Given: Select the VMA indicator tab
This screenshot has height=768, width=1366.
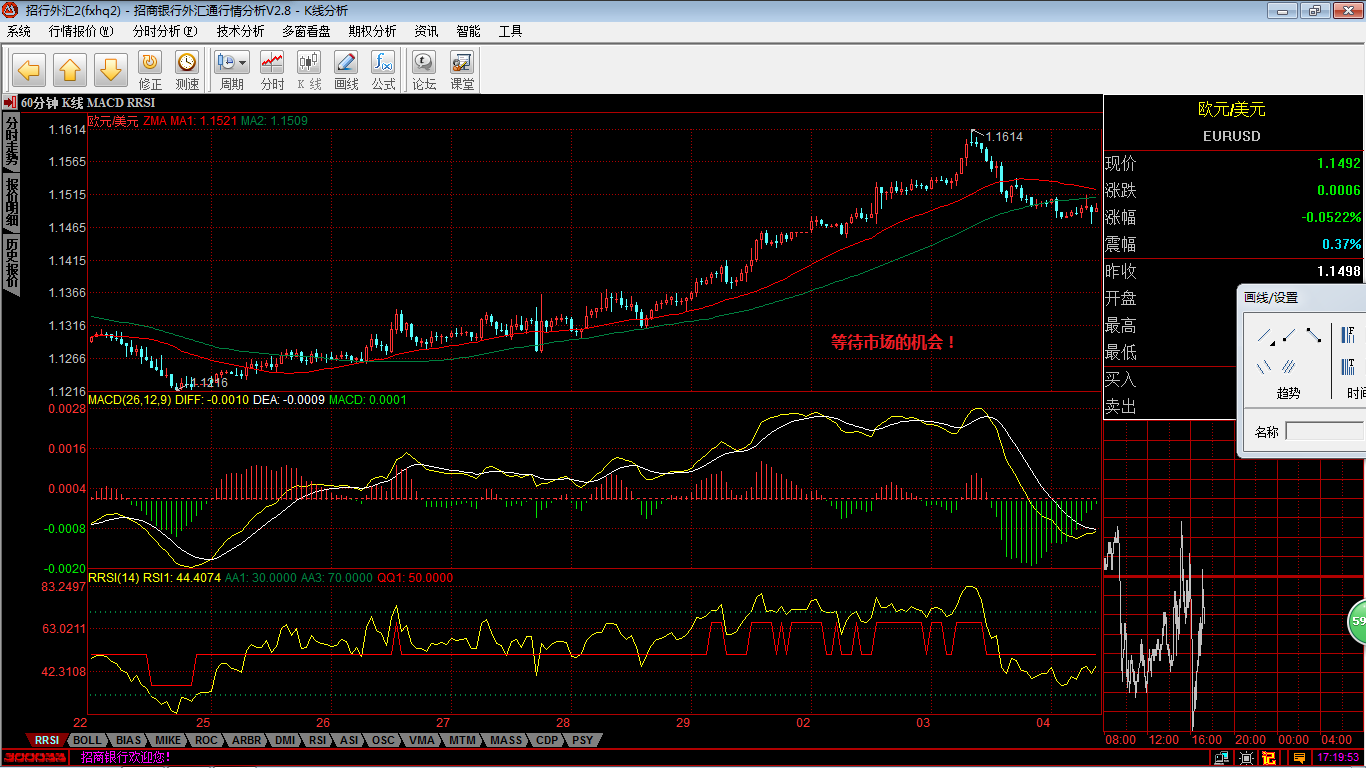Looking at the screenshot, I should coord(422,740).
